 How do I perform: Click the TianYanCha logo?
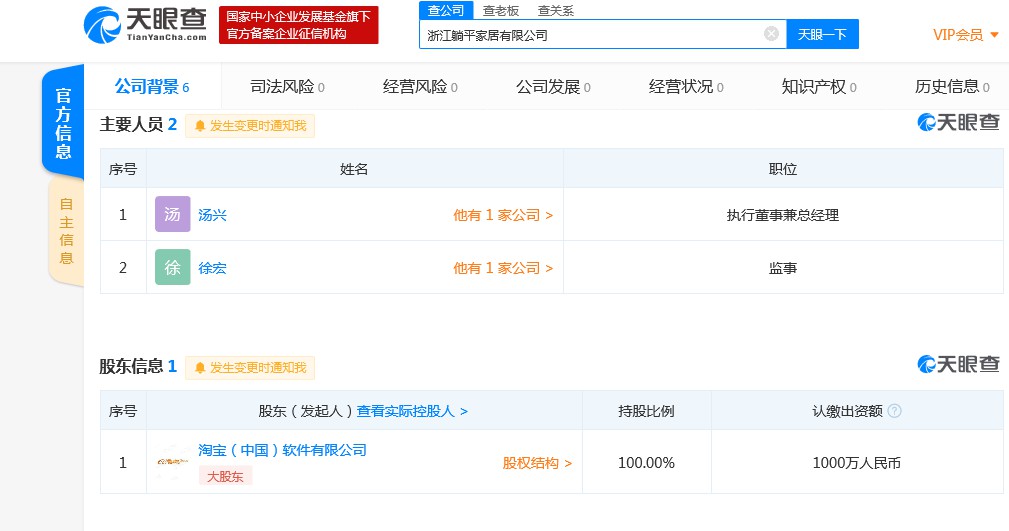145,24
